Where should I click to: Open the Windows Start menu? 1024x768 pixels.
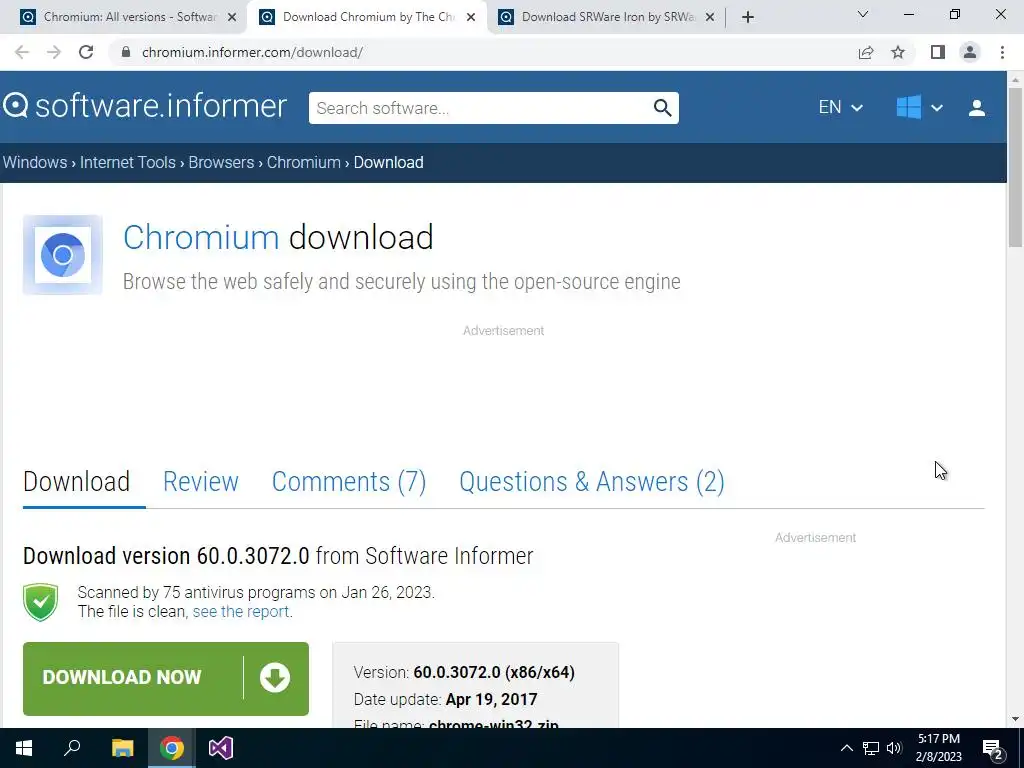coord(24,748)
